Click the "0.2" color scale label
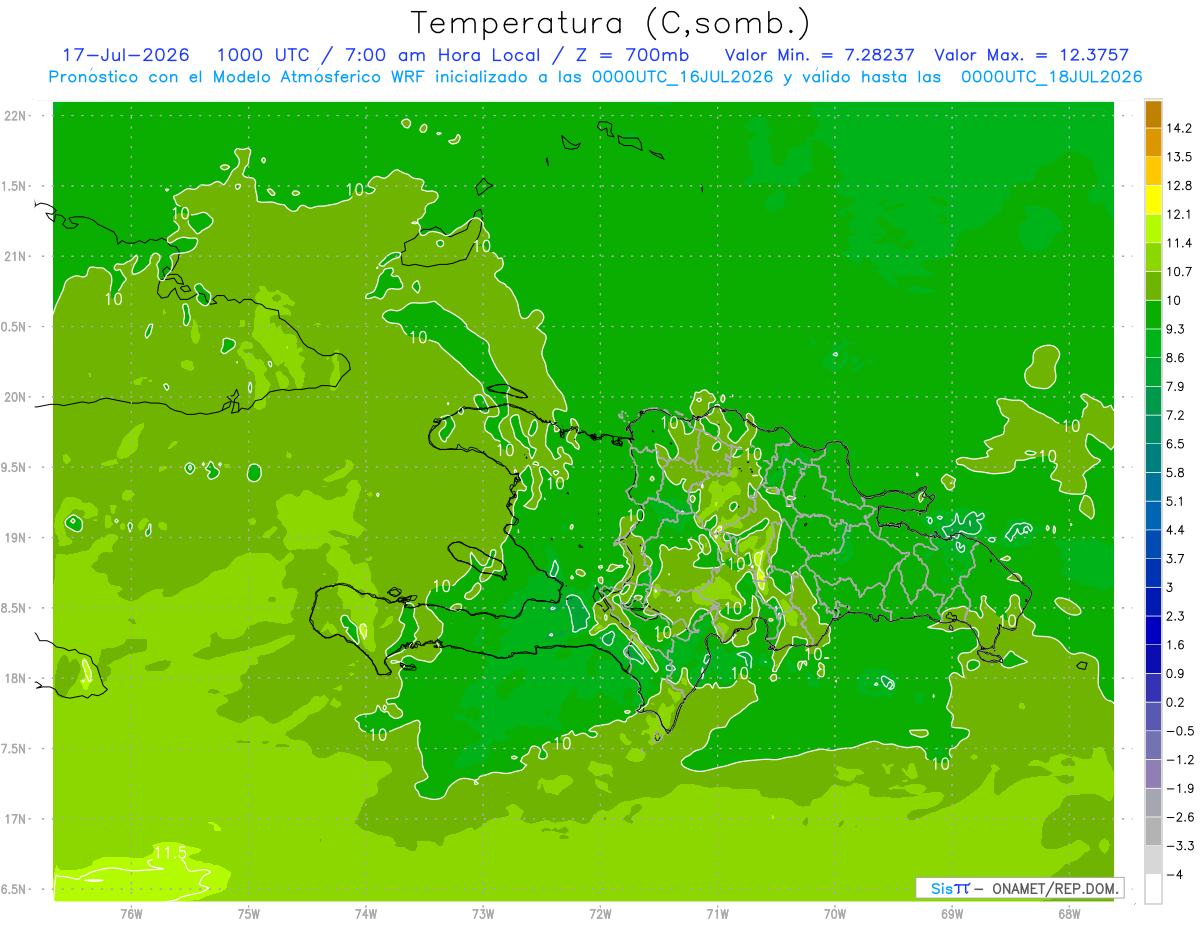Viewport: 1200px width, 927px height. [1175, 702]
